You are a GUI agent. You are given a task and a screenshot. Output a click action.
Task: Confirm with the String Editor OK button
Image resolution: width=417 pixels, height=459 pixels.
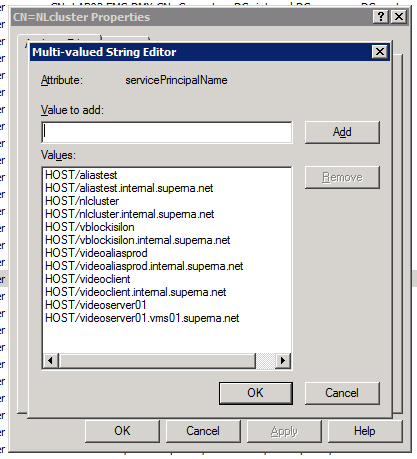tap(256, 393)
